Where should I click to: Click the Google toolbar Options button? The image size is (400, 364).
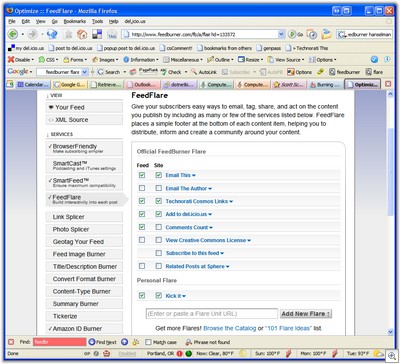coord(299,72)
